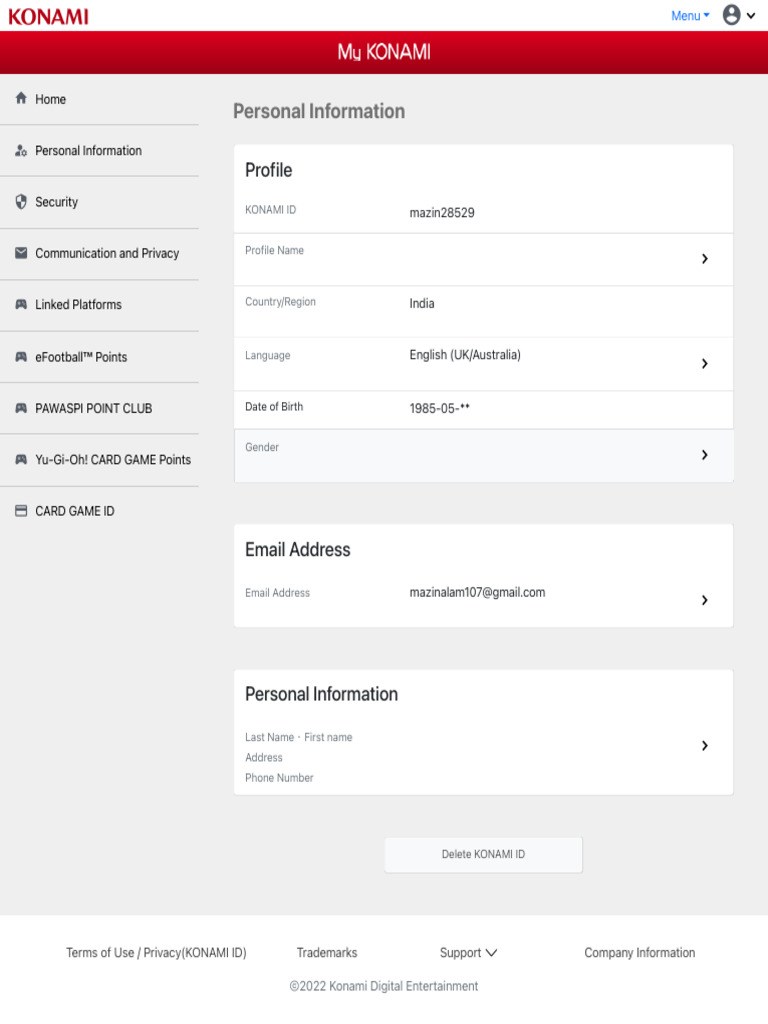Click the Personal Information person icon

(x=21, y=151)
